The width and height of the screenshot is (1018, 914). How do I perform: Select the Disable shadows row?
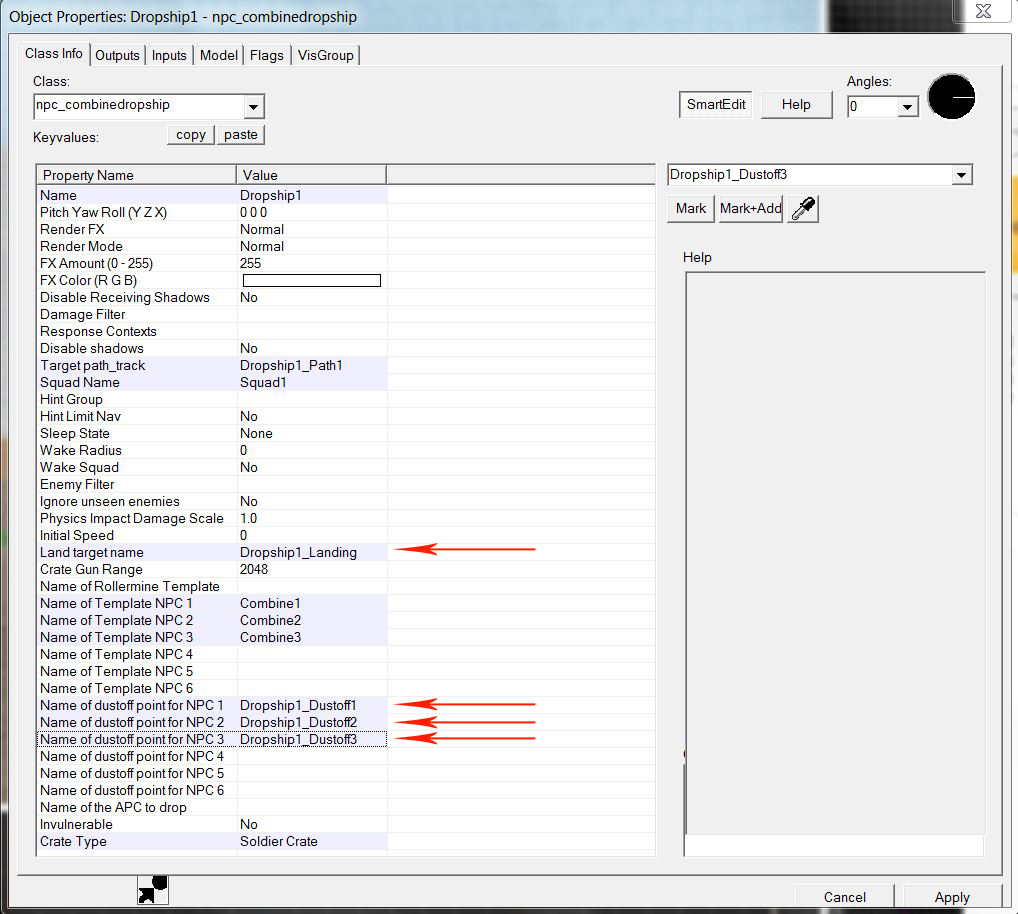coord(212,349)
